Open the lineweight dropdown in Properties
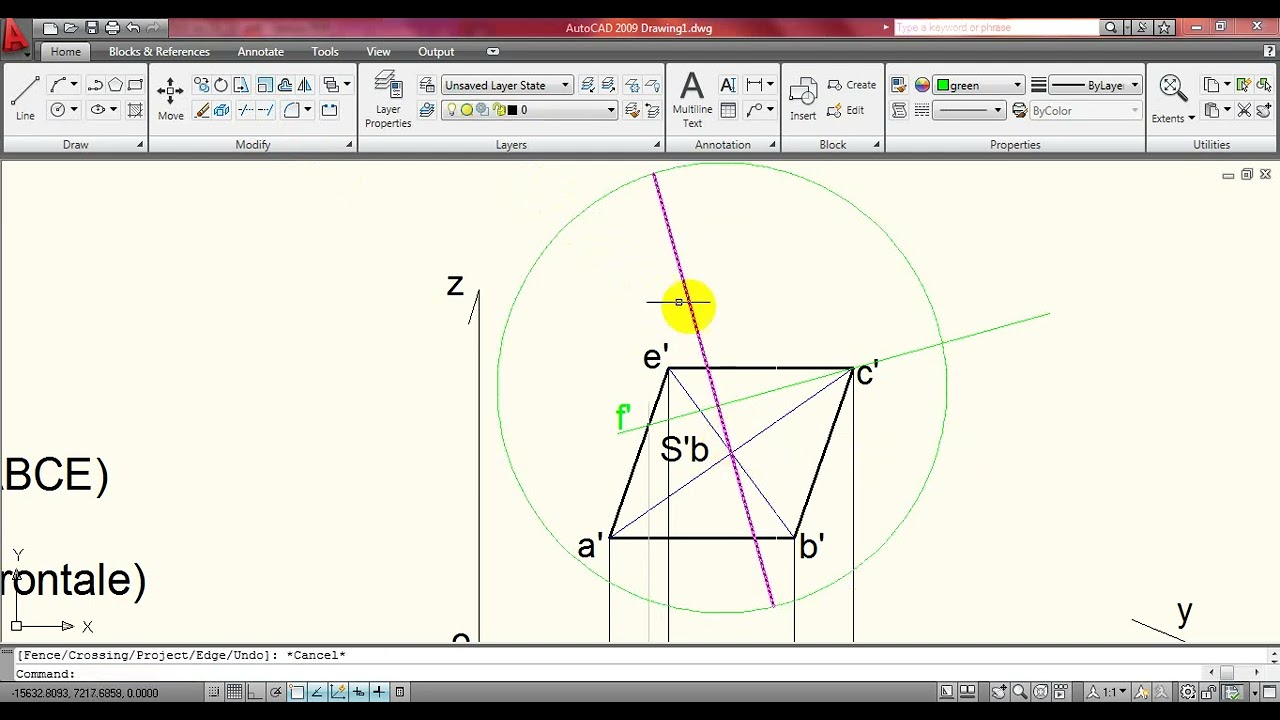The height and width of the screenshot is (720, 1280). point(969,110)
